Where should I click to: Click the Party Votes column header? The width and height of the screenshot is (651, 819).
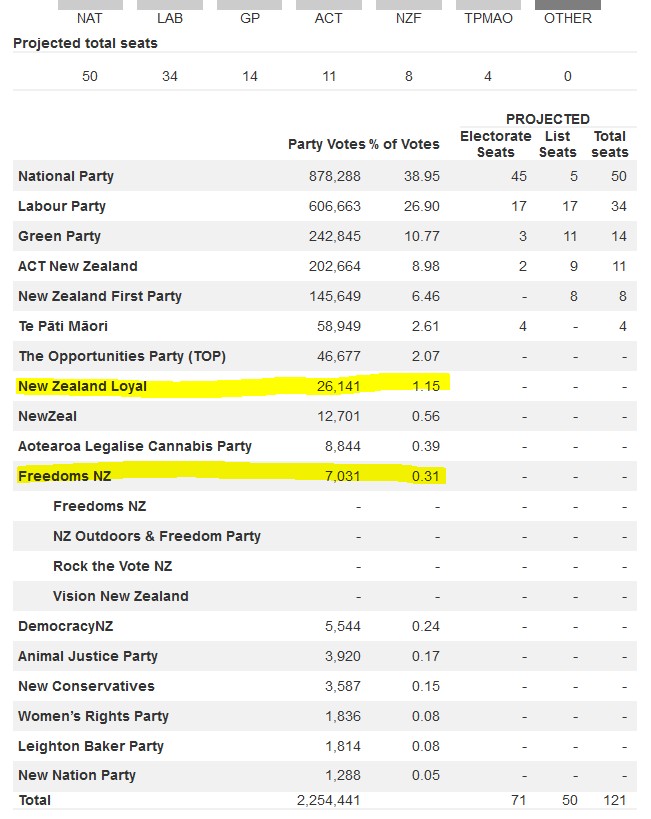[326, 144]
